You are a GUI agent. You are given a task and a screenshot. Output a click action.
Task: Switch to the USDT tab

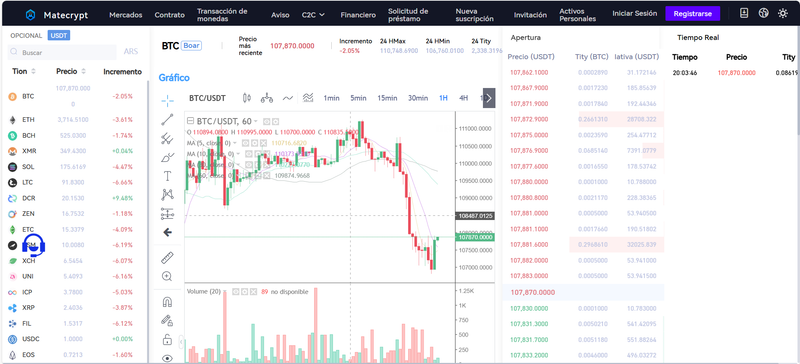(x=59, y=36)
